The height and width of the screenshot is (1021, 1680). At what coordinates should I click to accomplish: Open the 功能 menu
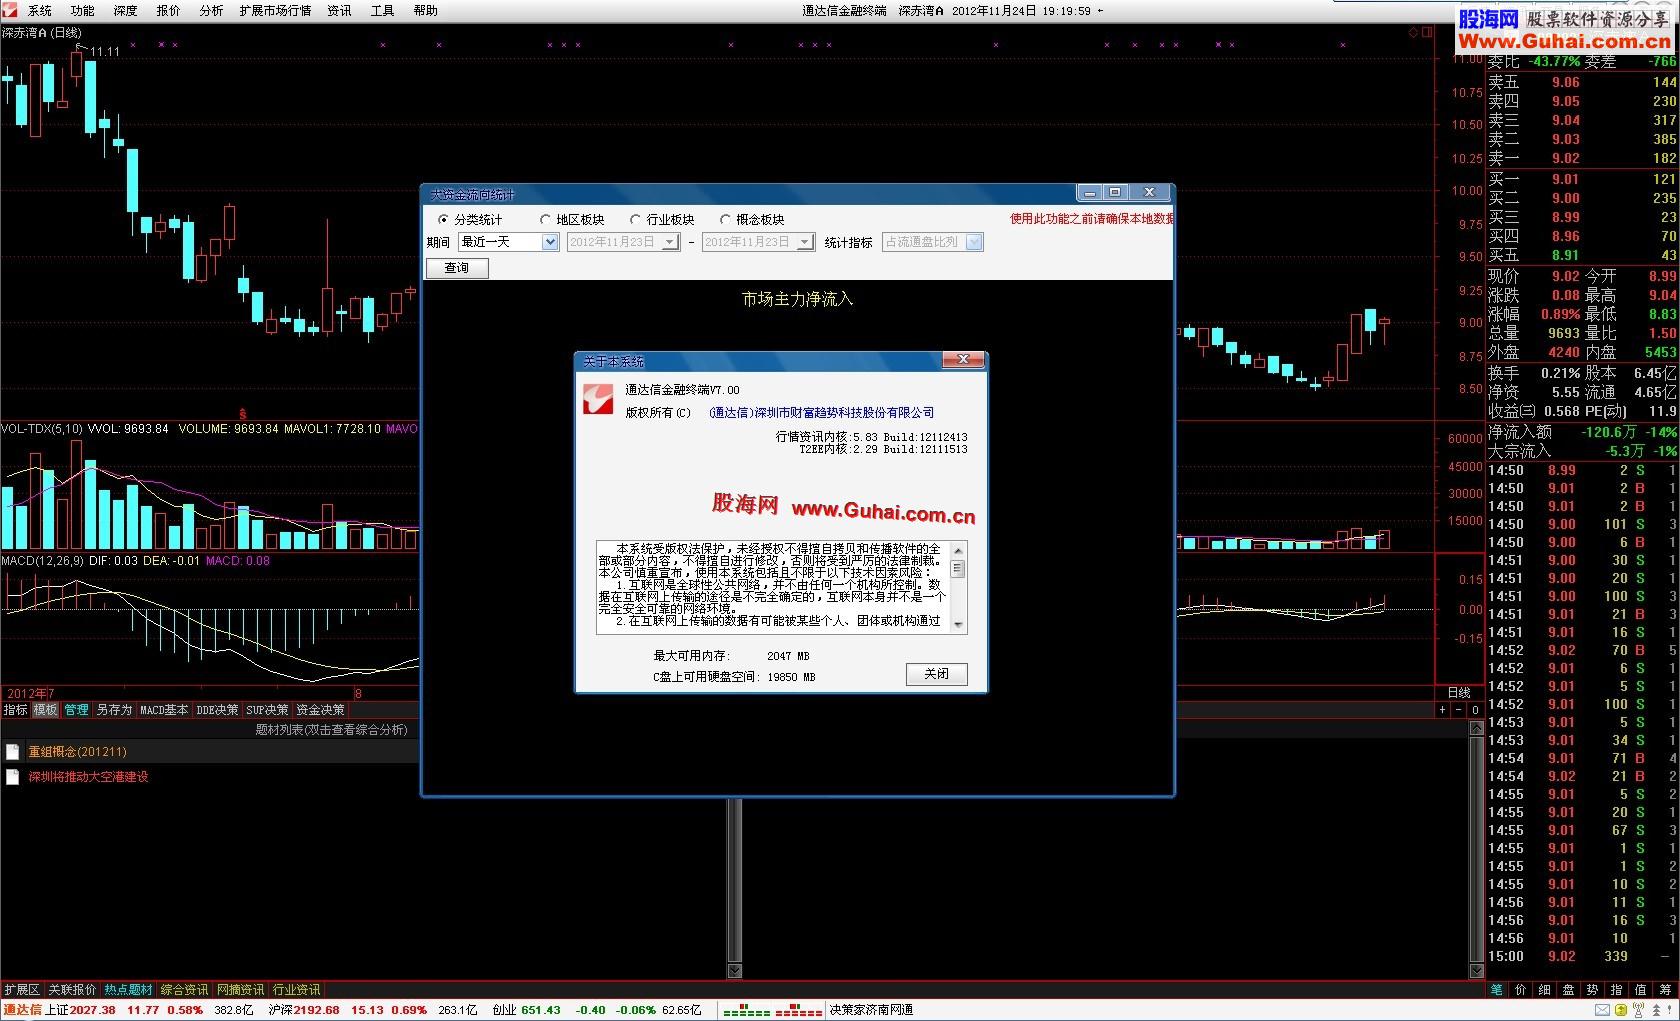click(82, 10)
